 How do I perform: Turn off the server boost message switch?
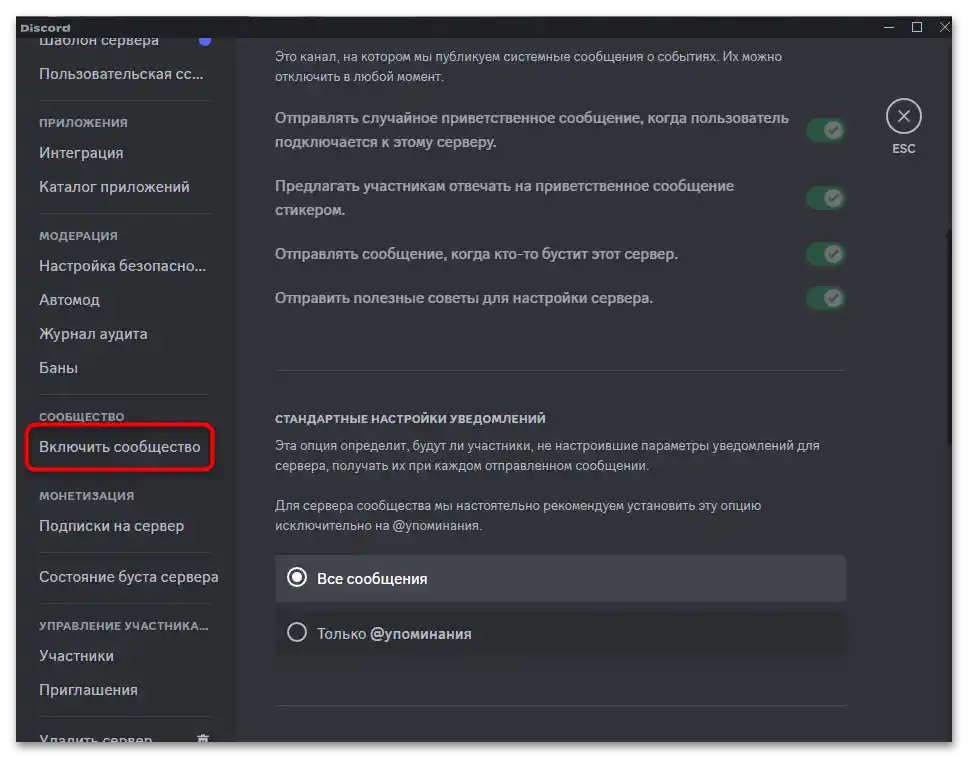pyautogui.click(x=826, y=254)
